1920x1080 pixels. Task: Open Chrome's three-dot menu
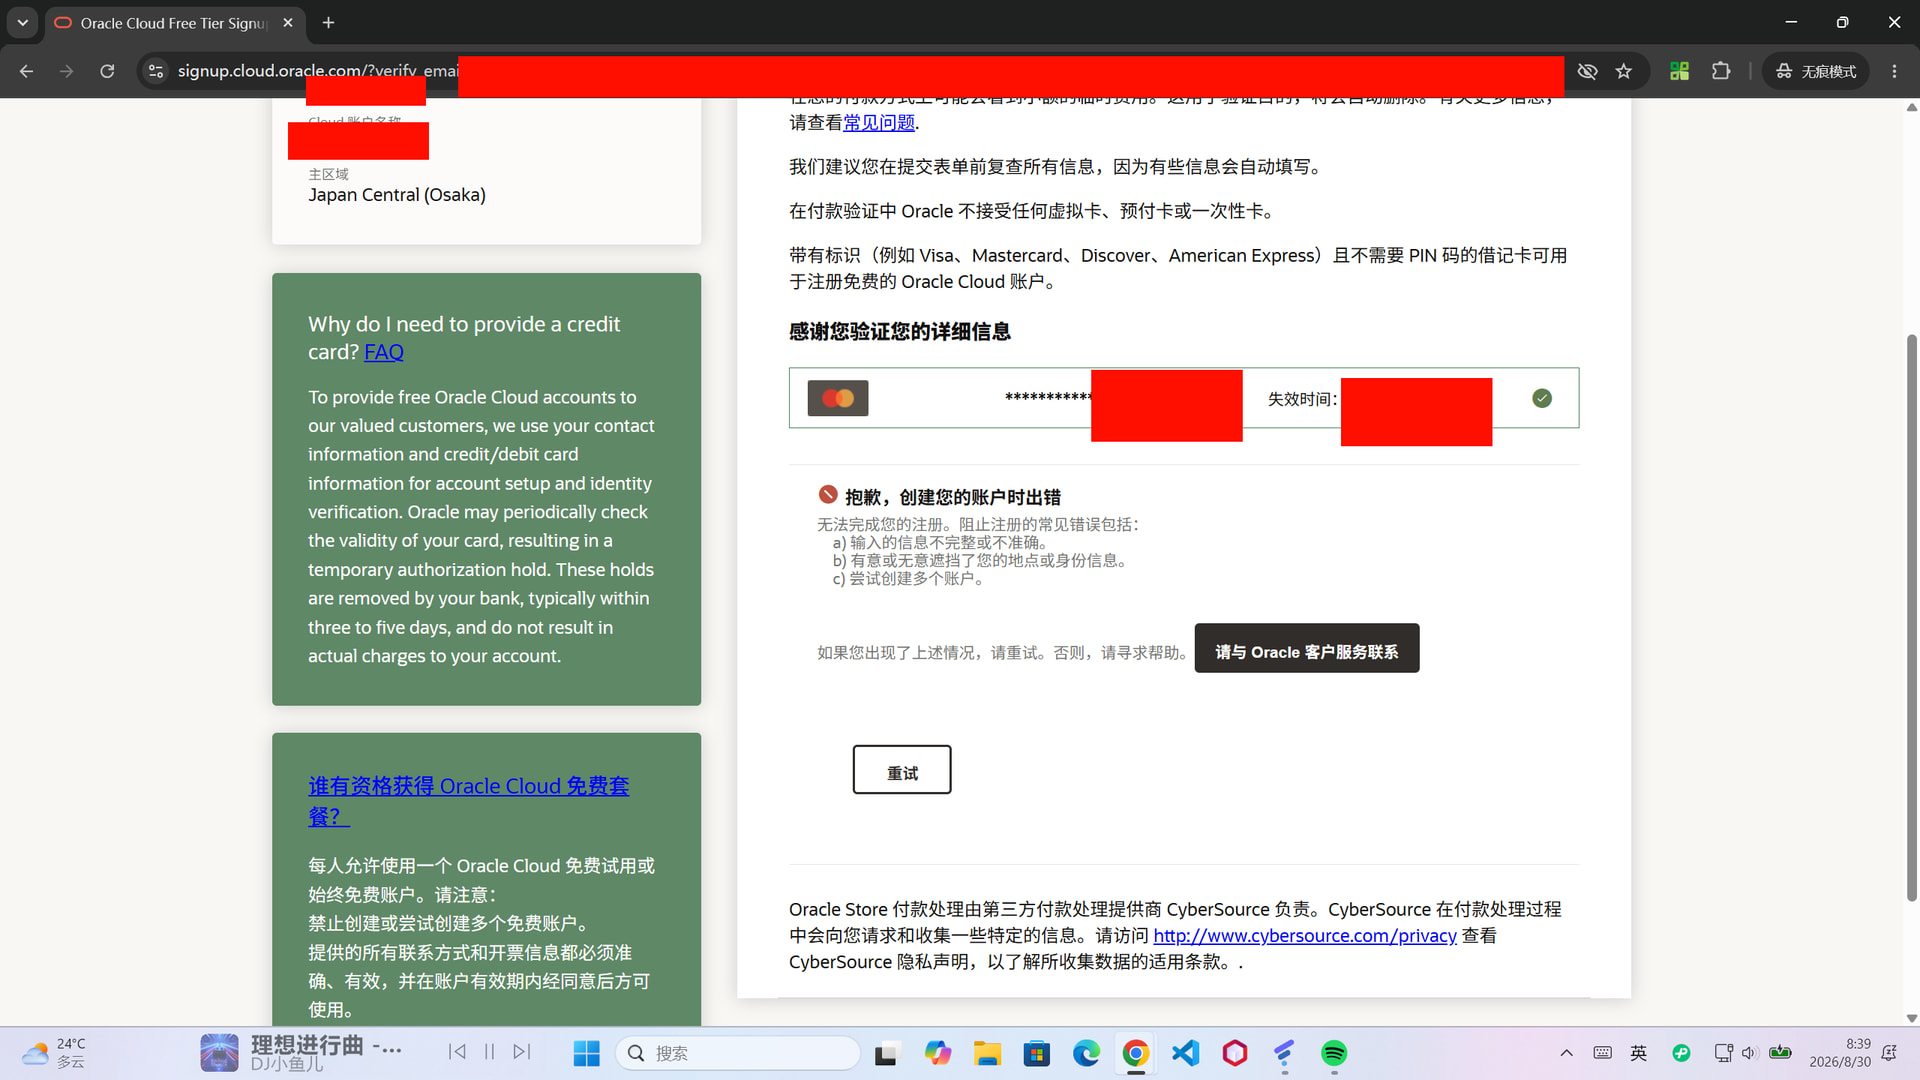(1894, 71)
